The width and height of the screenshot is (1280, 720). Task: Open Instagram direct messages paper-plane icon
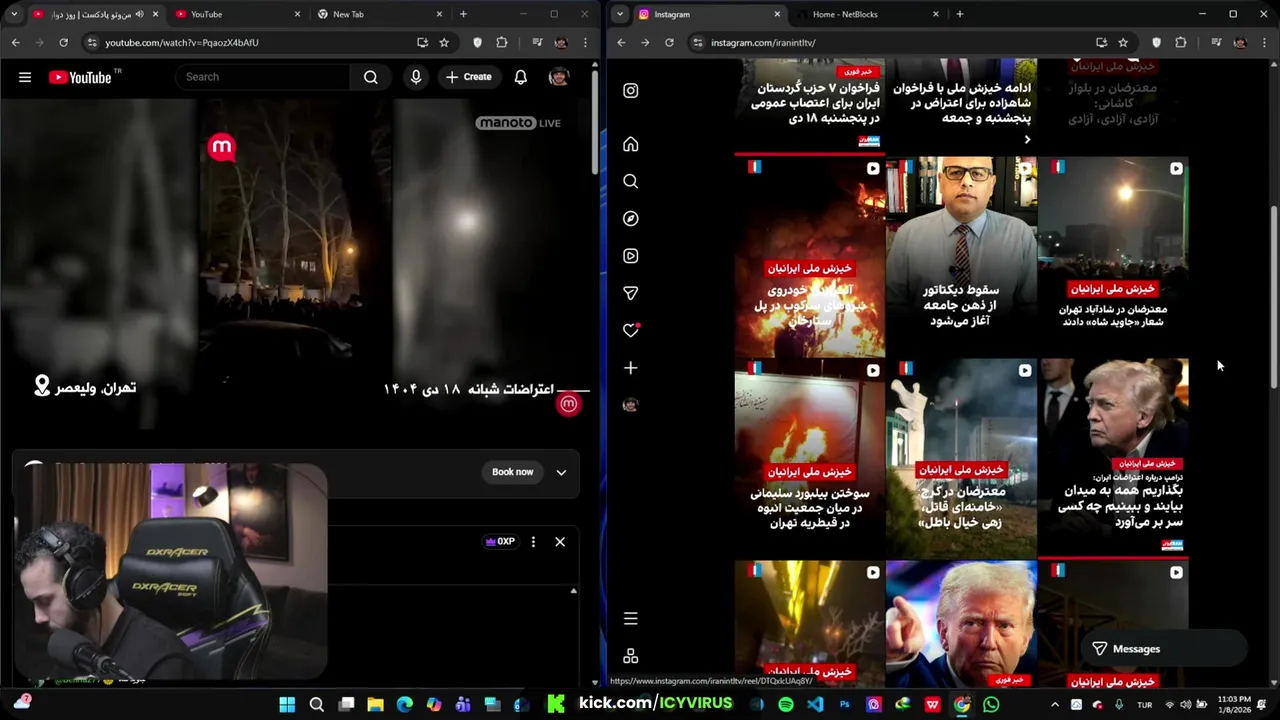631,293
